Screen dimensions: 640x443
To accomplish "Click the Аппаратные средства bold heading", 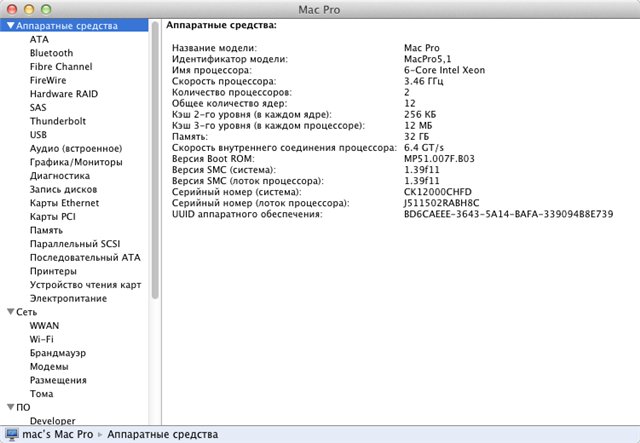I will click(x=221, y=25).
